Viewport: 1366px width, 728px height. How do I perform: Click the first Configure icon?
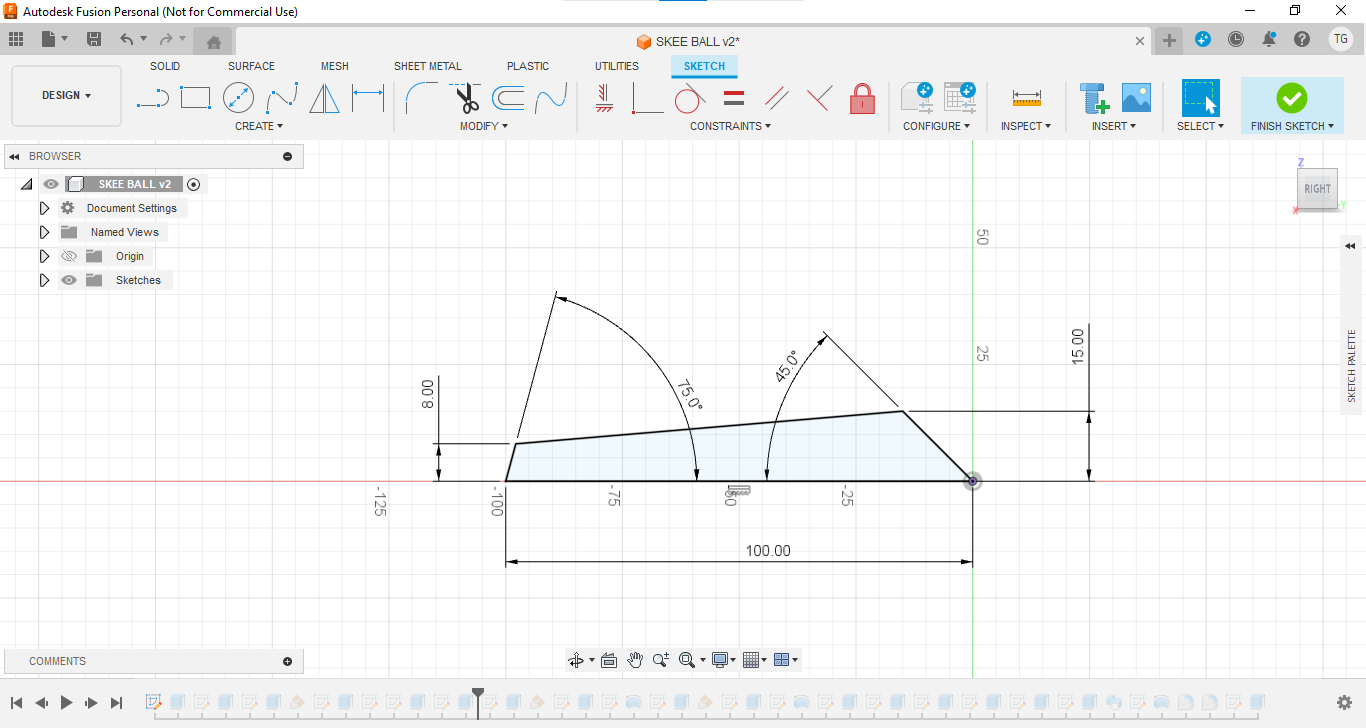point(916,98)
